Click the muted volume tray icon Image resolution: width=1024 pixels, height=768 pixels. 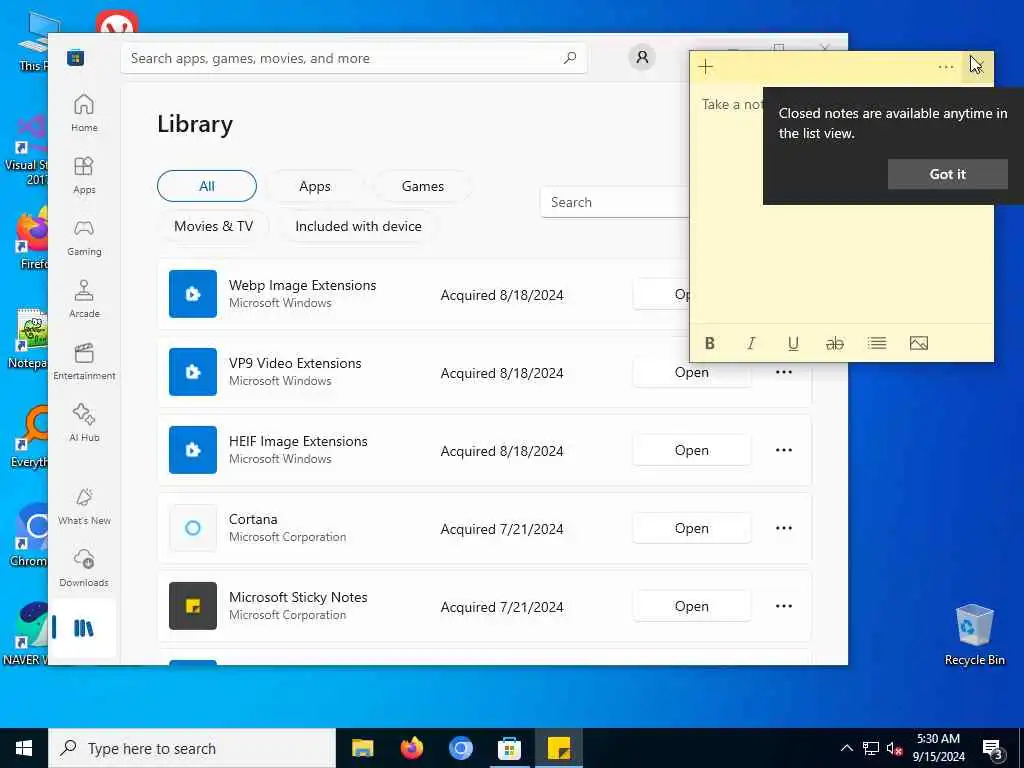tap(894, 748)
